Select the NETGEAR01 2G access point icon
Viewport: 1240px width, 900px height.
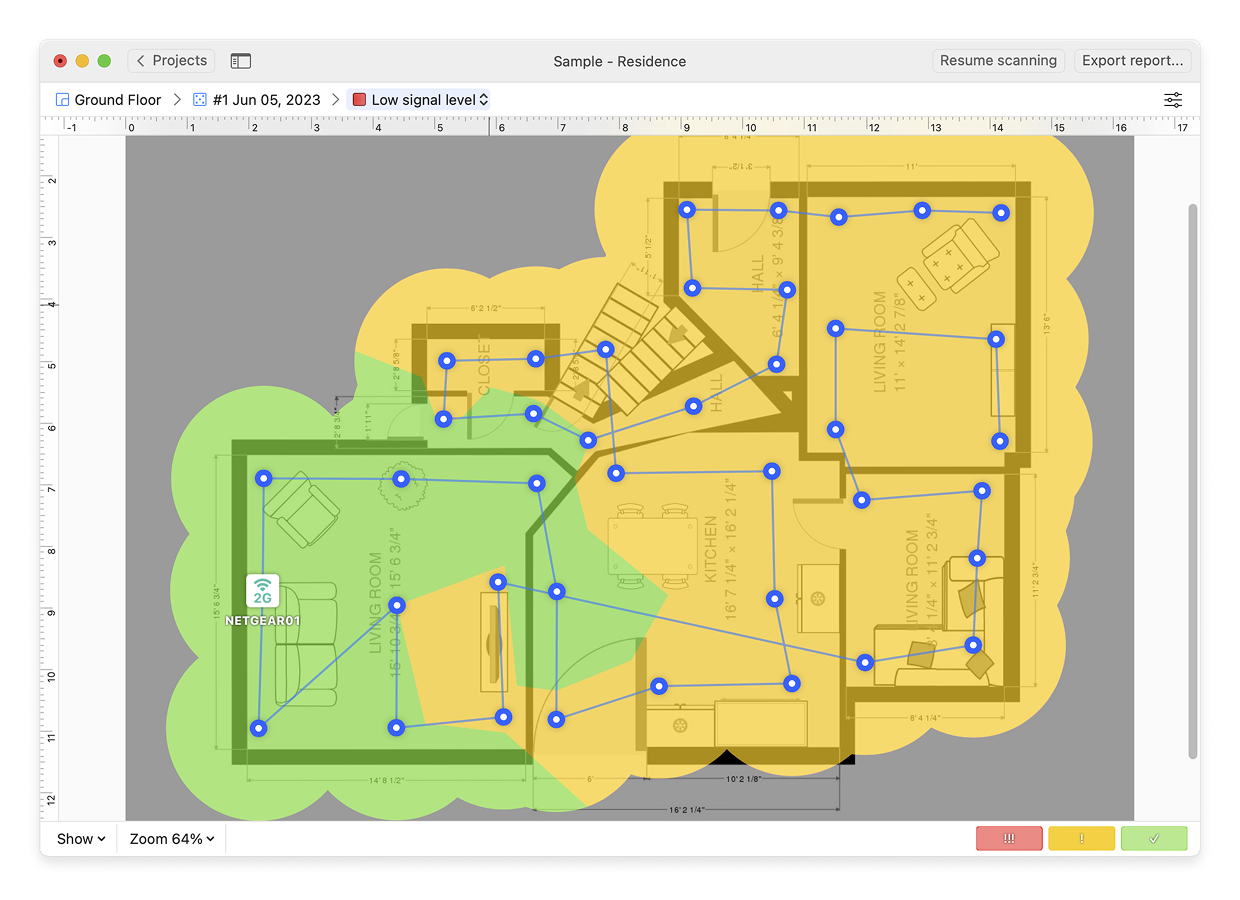263,590
